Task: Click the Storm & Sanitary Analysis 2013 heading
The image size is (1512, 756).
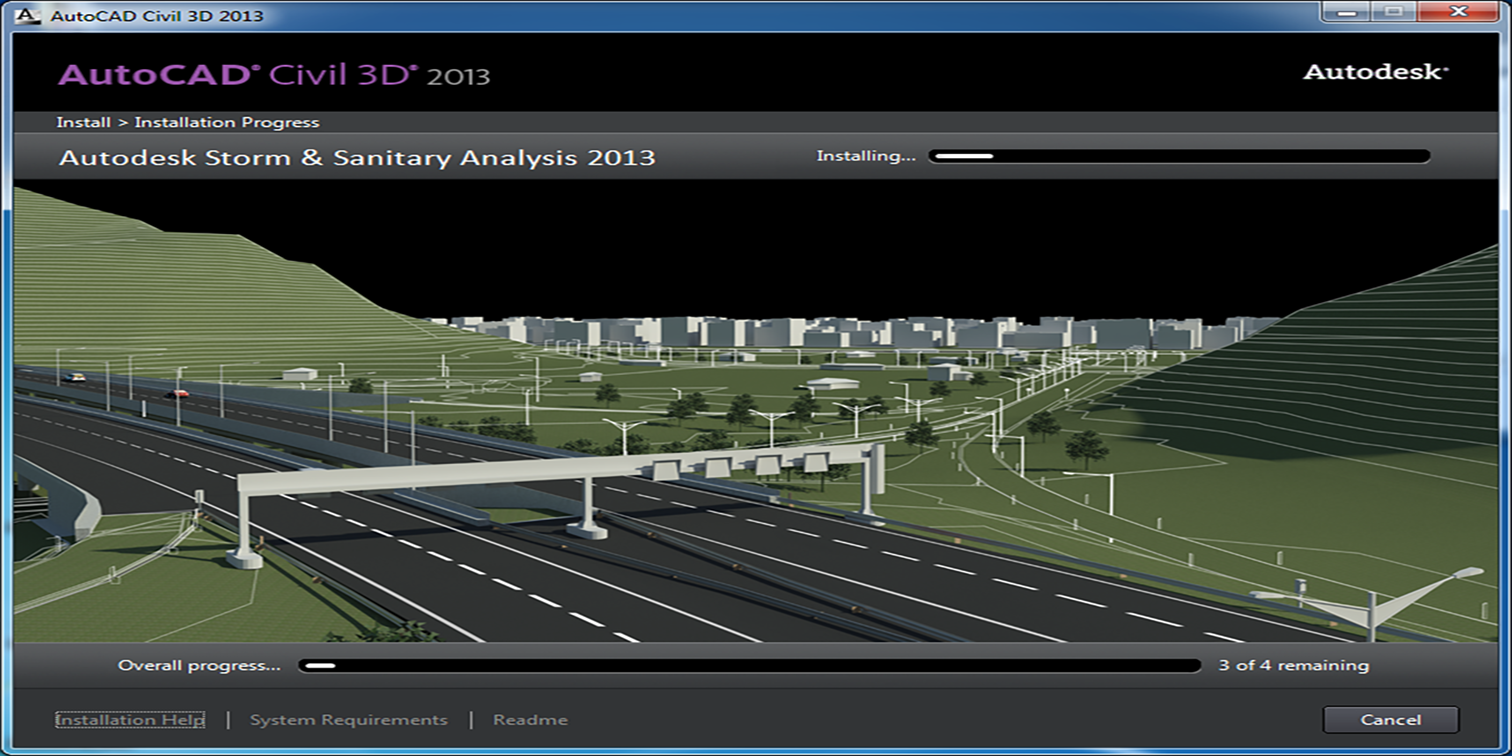Action: [x=357, y=157]
